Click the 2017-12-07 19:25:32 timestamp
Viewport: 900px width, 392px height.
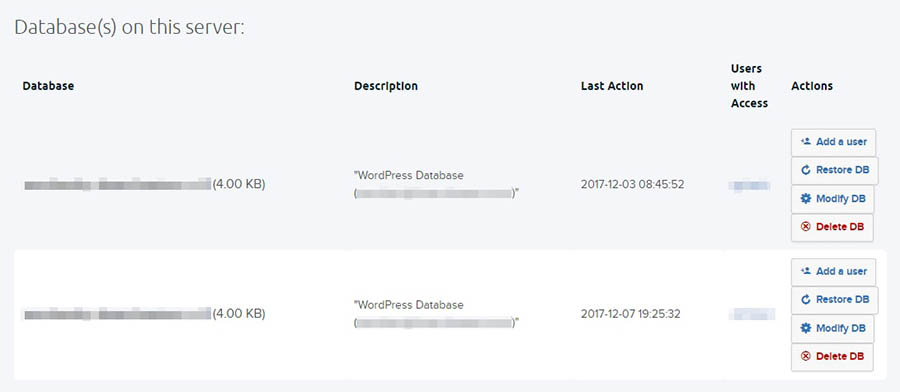click(630, 314)
